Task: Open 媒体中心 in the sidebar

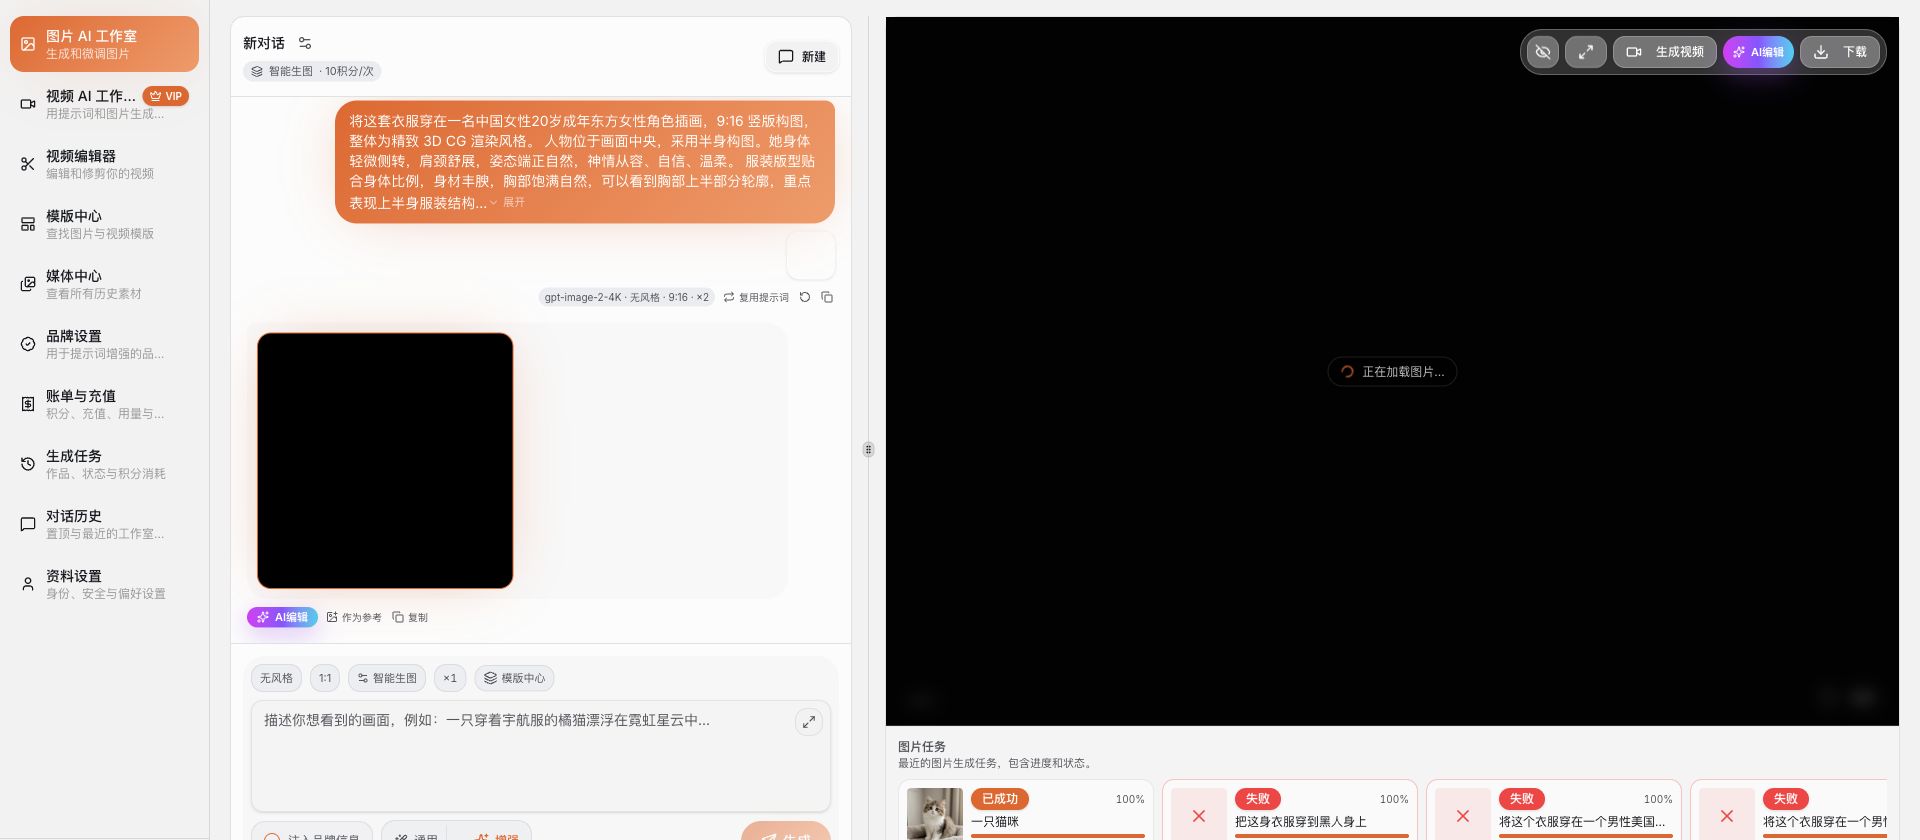Action: coord(104,284)
